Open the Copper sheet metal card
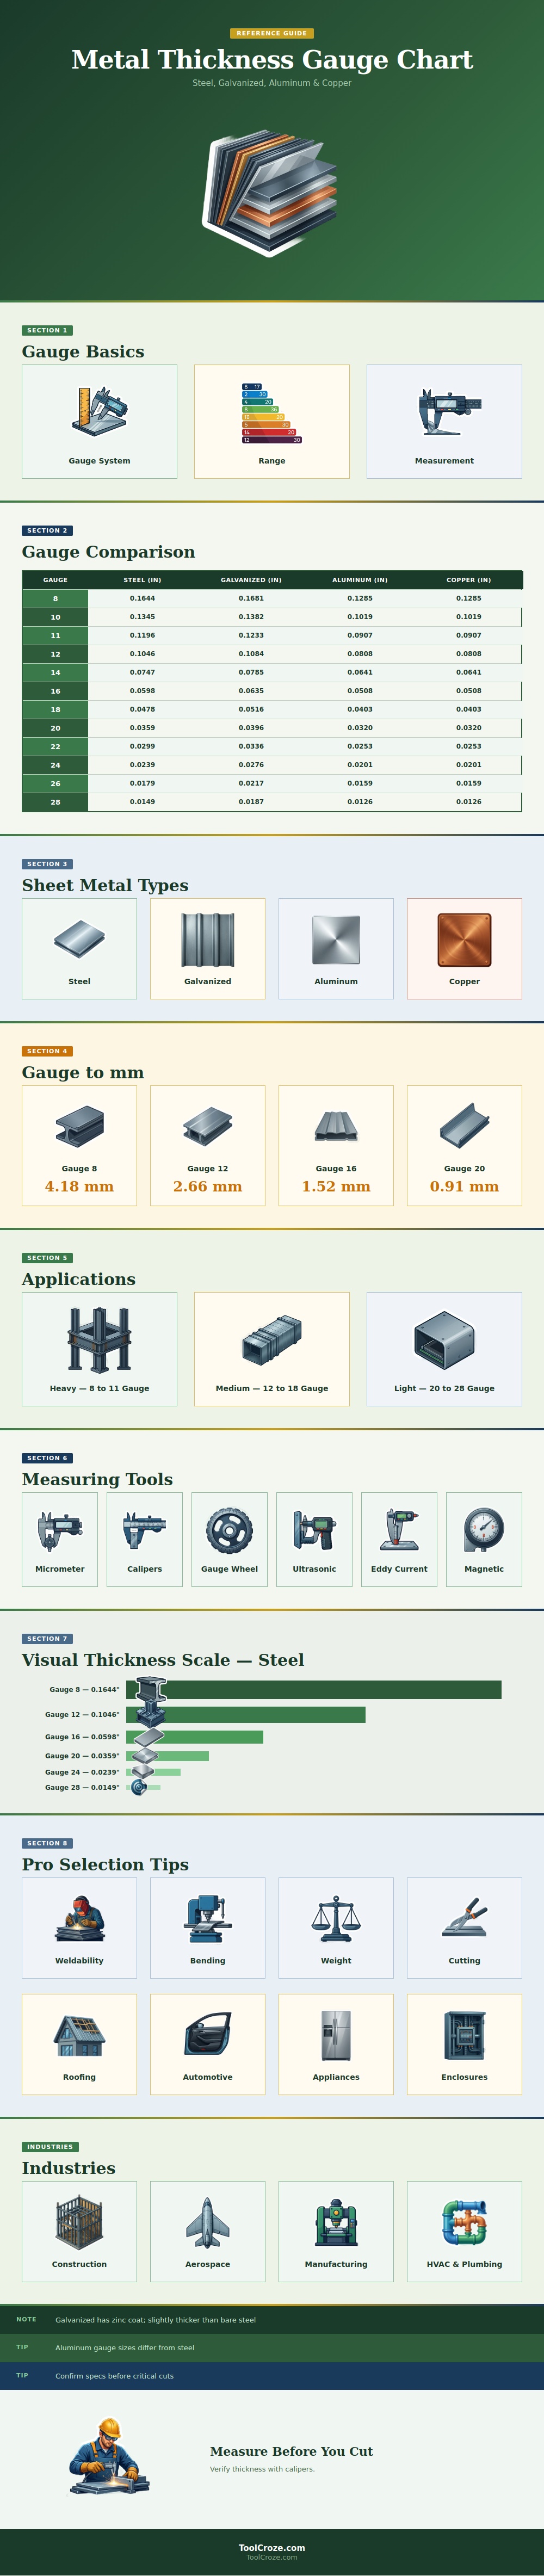Image resolution: width=544 pixels, height=2576 pixels. [x=464, y=948]
